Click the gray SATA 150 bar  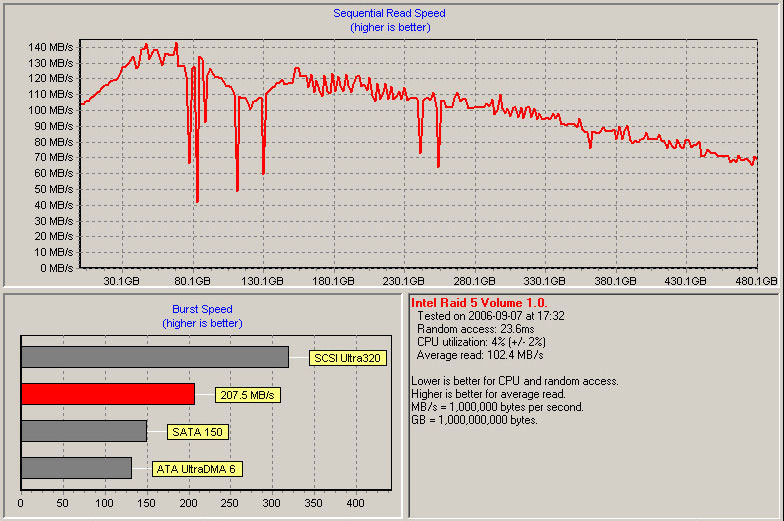(x=83, y=431)
